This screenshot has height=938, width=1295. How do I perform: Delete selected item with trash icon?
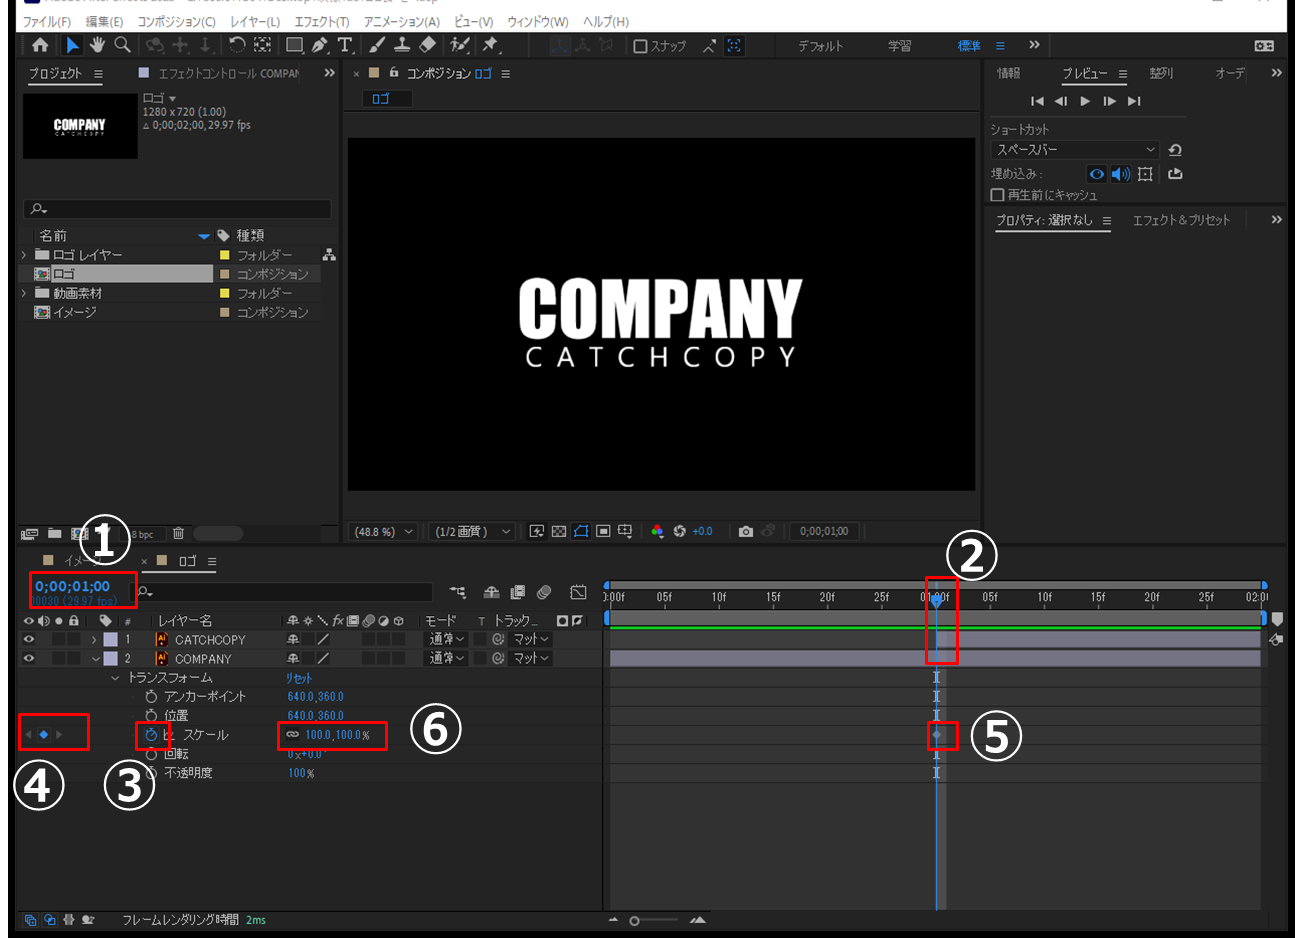[178, 534]
